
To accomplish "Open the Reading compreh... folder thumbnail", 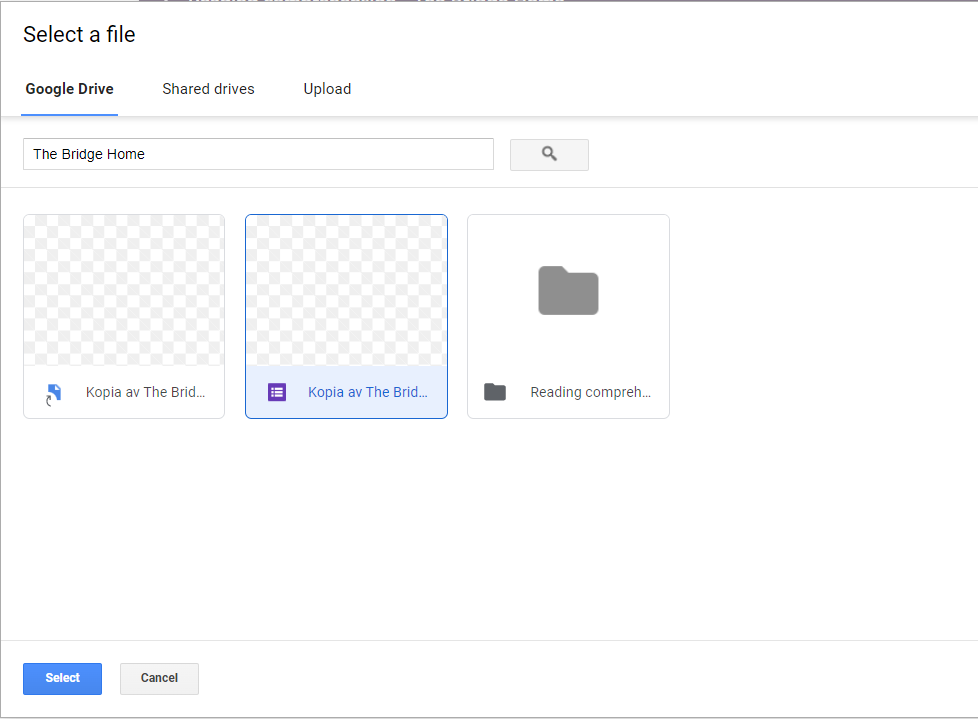I will 568,290.
